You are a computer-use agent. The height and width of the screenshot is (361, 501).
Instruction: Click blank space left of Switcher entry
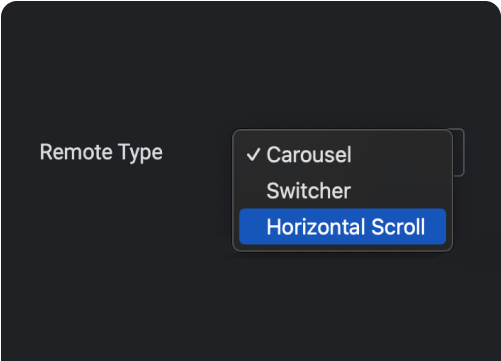tap(253, 191)
